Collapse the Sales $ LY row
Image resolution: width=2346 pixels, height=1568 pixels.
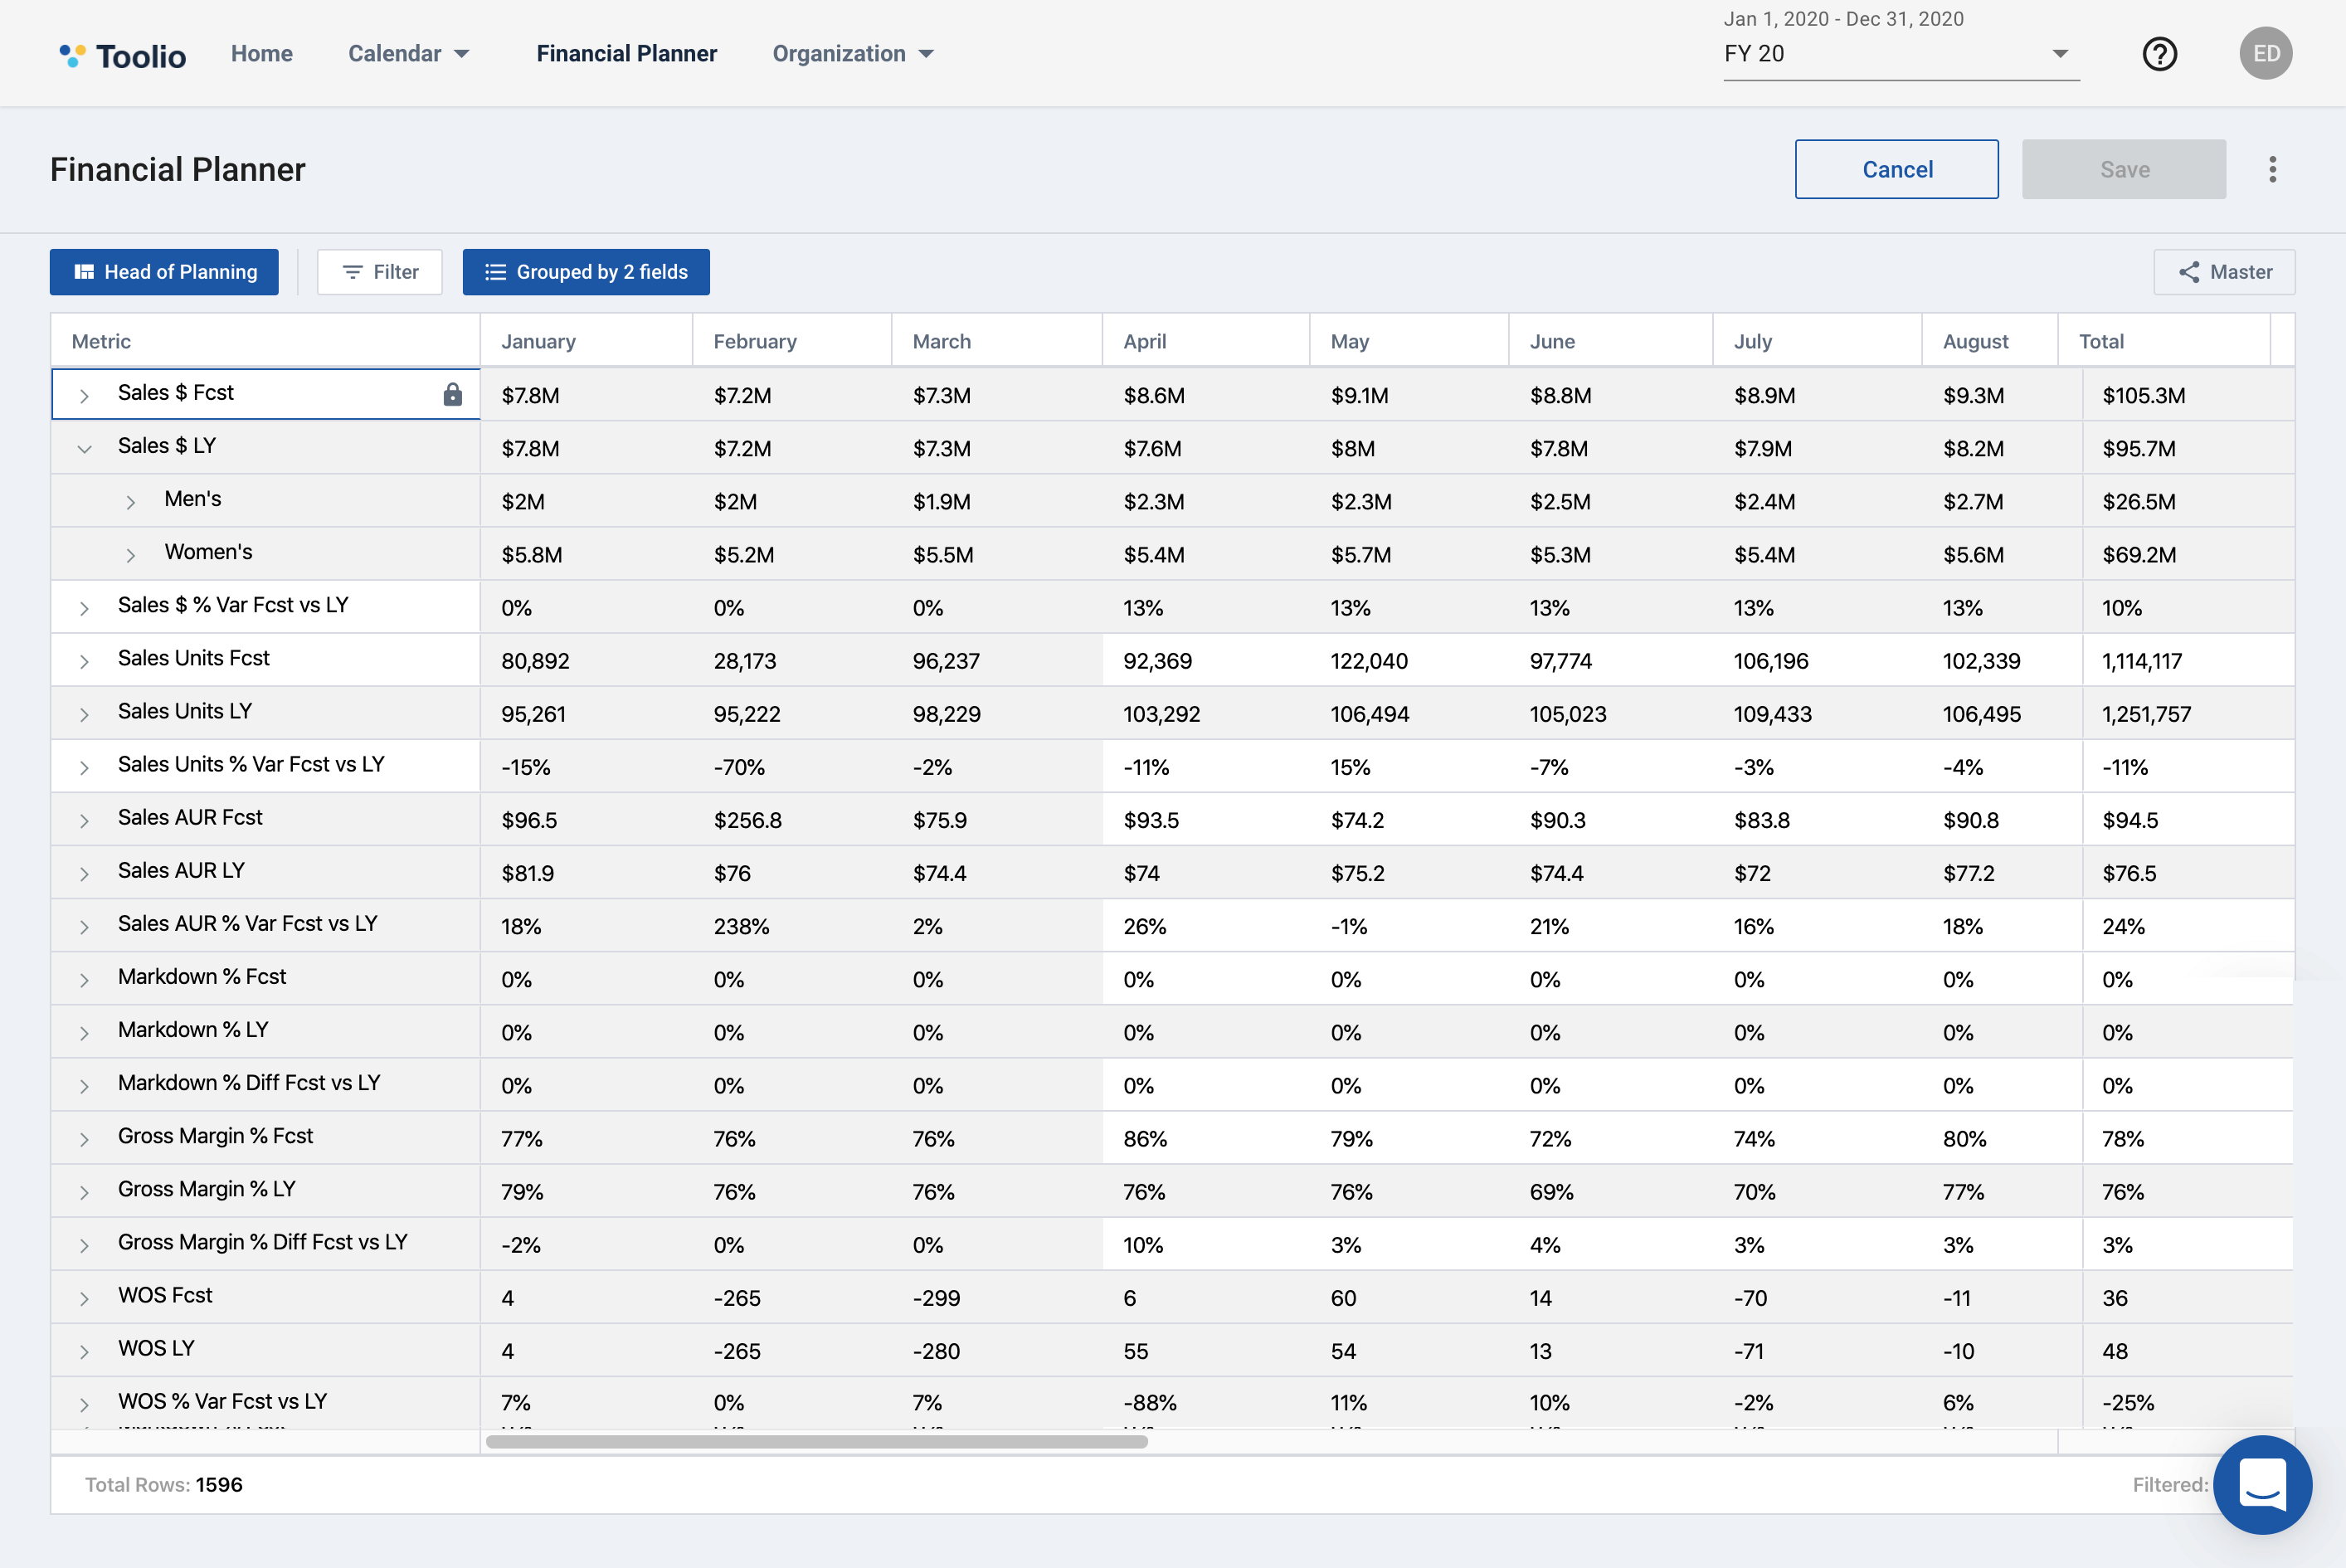pos(84,448)
